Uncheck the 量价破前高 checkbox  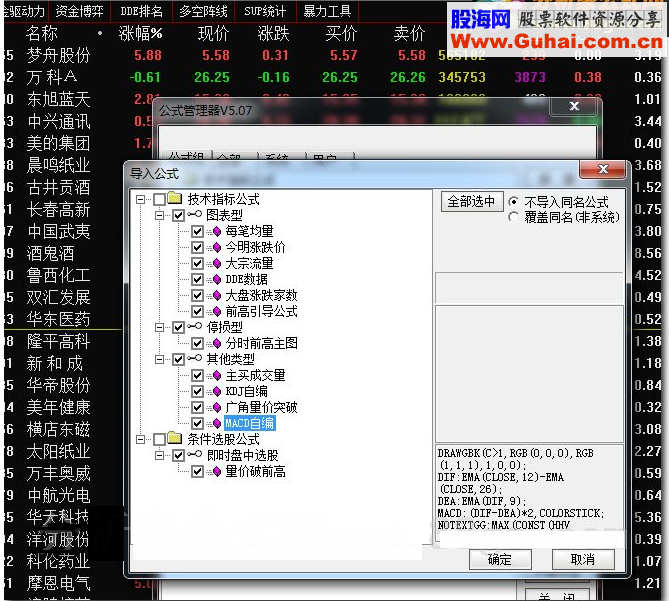tap(197, 472)
